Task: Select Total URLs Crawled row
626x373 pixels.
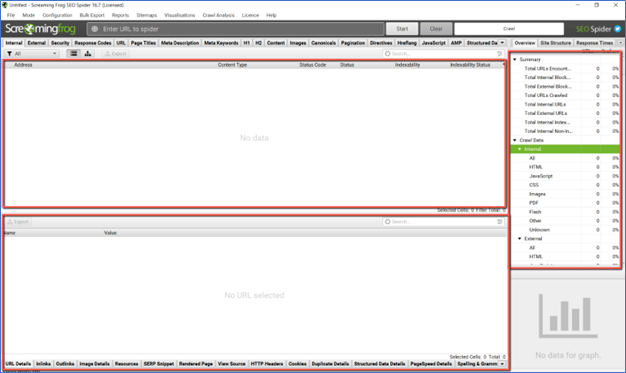Action: pos(565,95)
